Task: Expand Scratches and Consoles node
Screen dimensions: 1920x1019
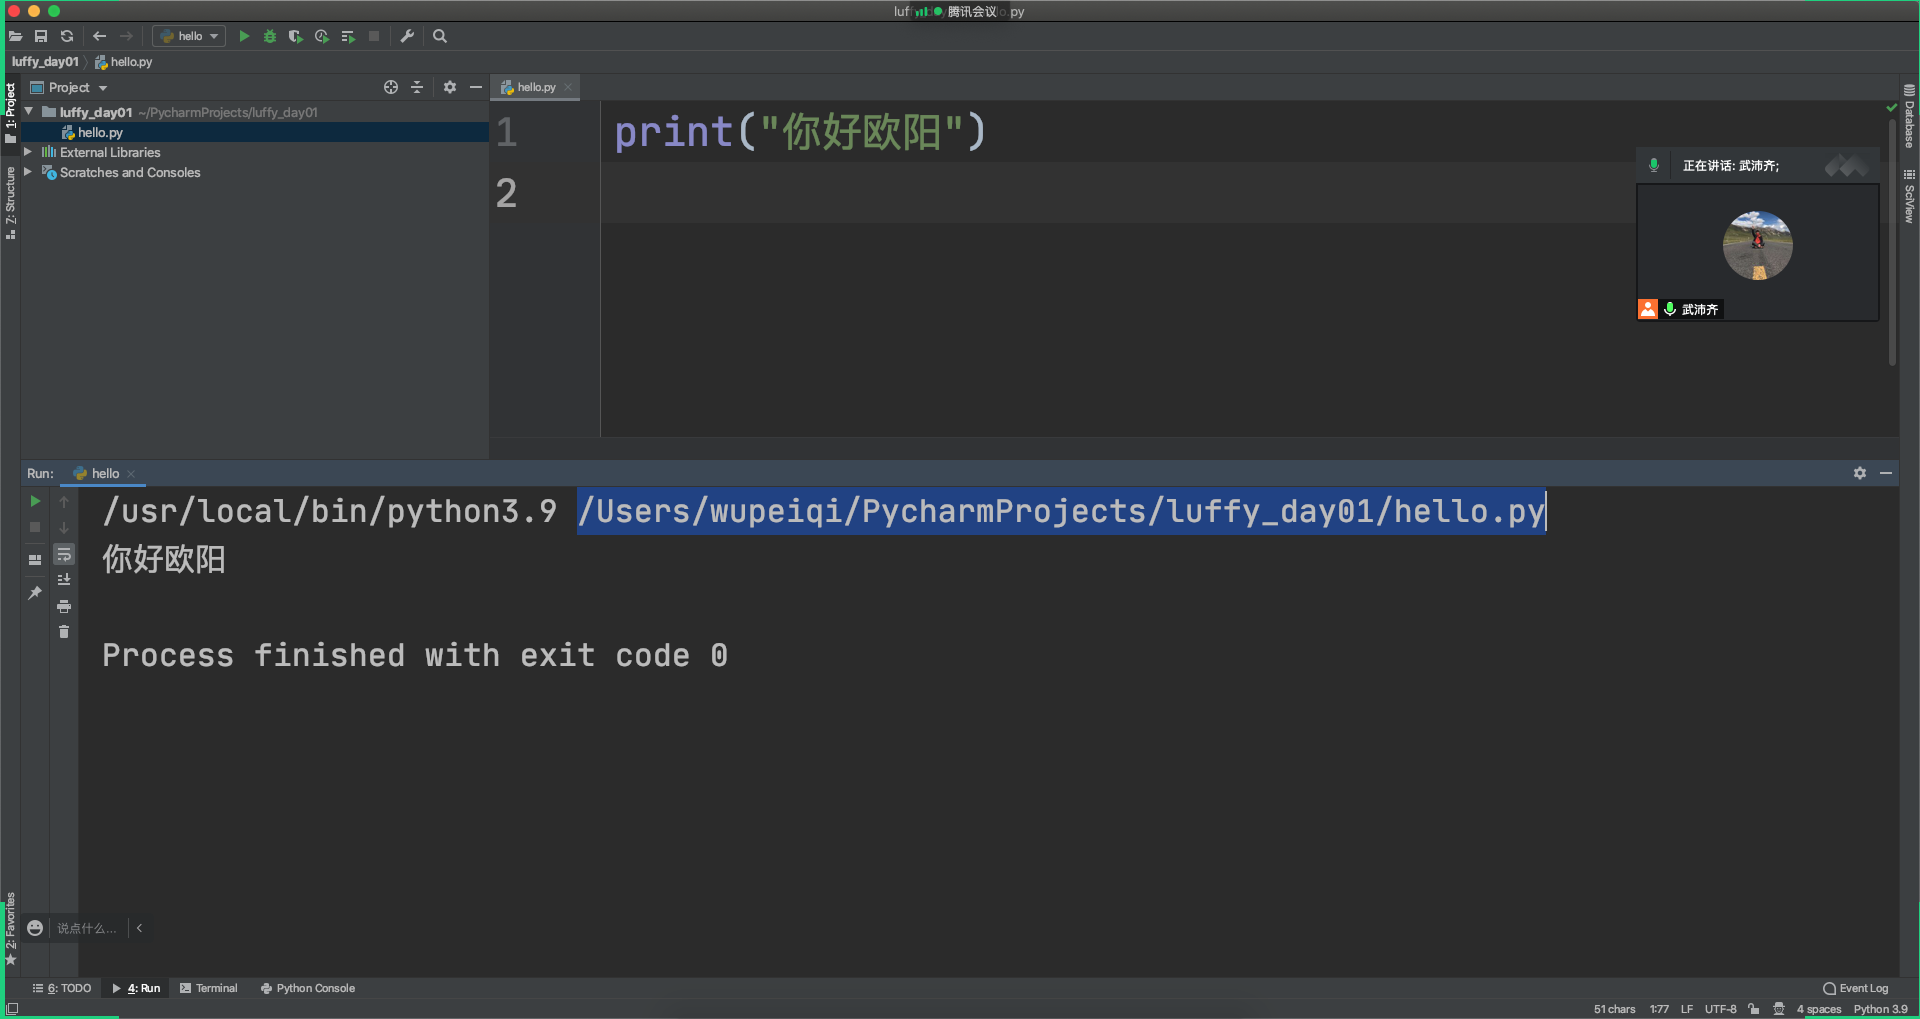Action: click(28, 172)
